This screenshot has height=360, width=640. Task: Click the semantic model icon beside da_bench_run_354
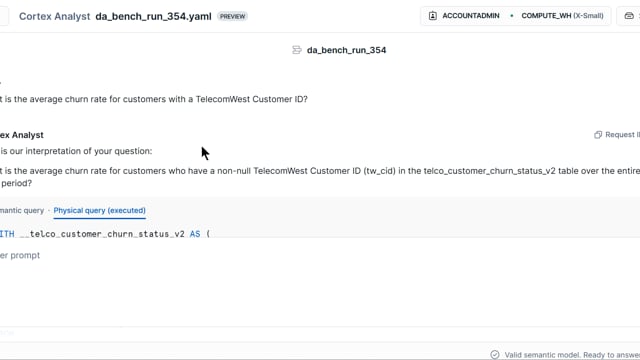[297, 50]
